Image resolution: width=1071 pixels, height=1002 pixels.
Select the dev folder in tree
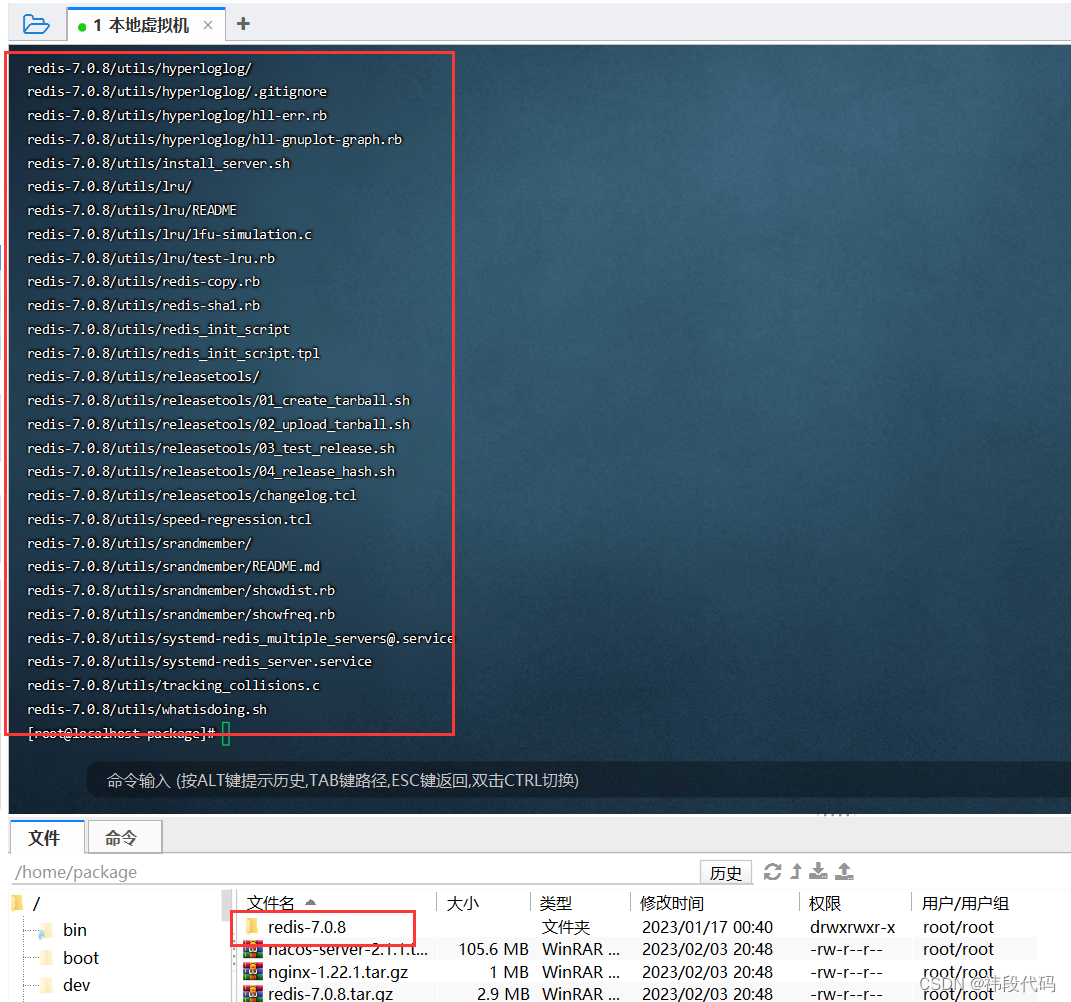(76, 985)
